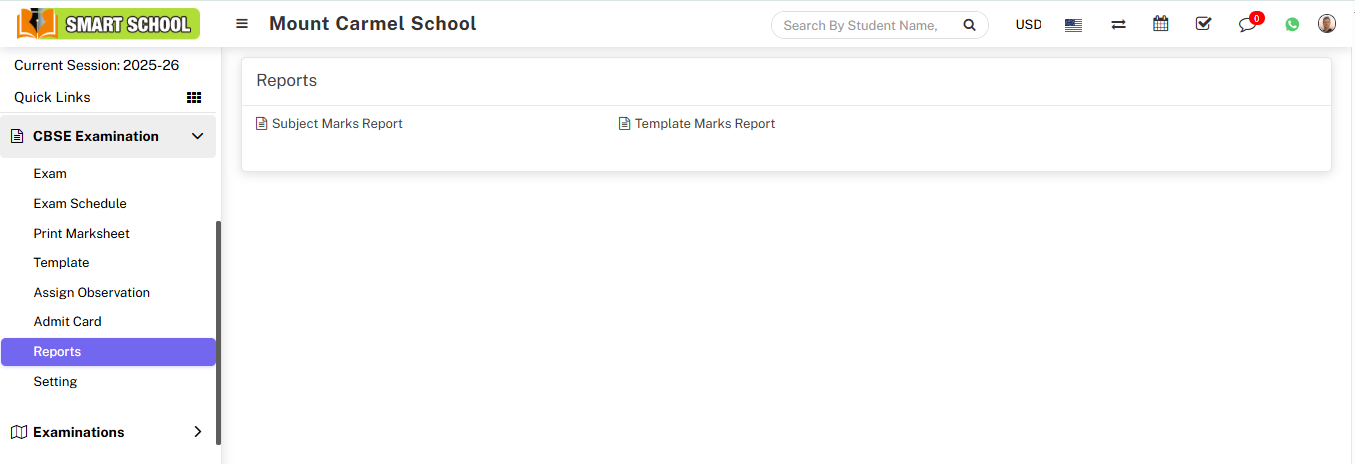The image size is (1355, 464).
Task: Click the sidebar vertical scrollbar
Action: pyautogui.click(x=218, y=330)
